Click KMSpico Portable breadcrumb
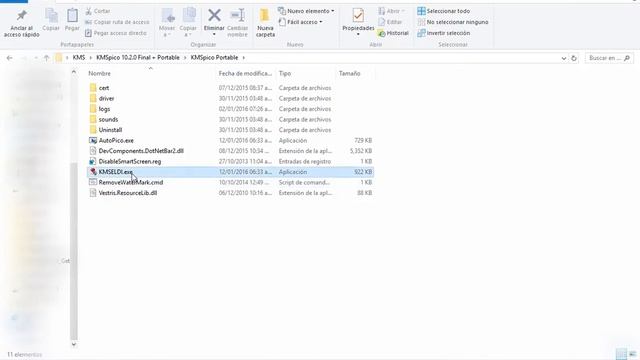Viewport: 640px width, 360px height. click(214, 58)
